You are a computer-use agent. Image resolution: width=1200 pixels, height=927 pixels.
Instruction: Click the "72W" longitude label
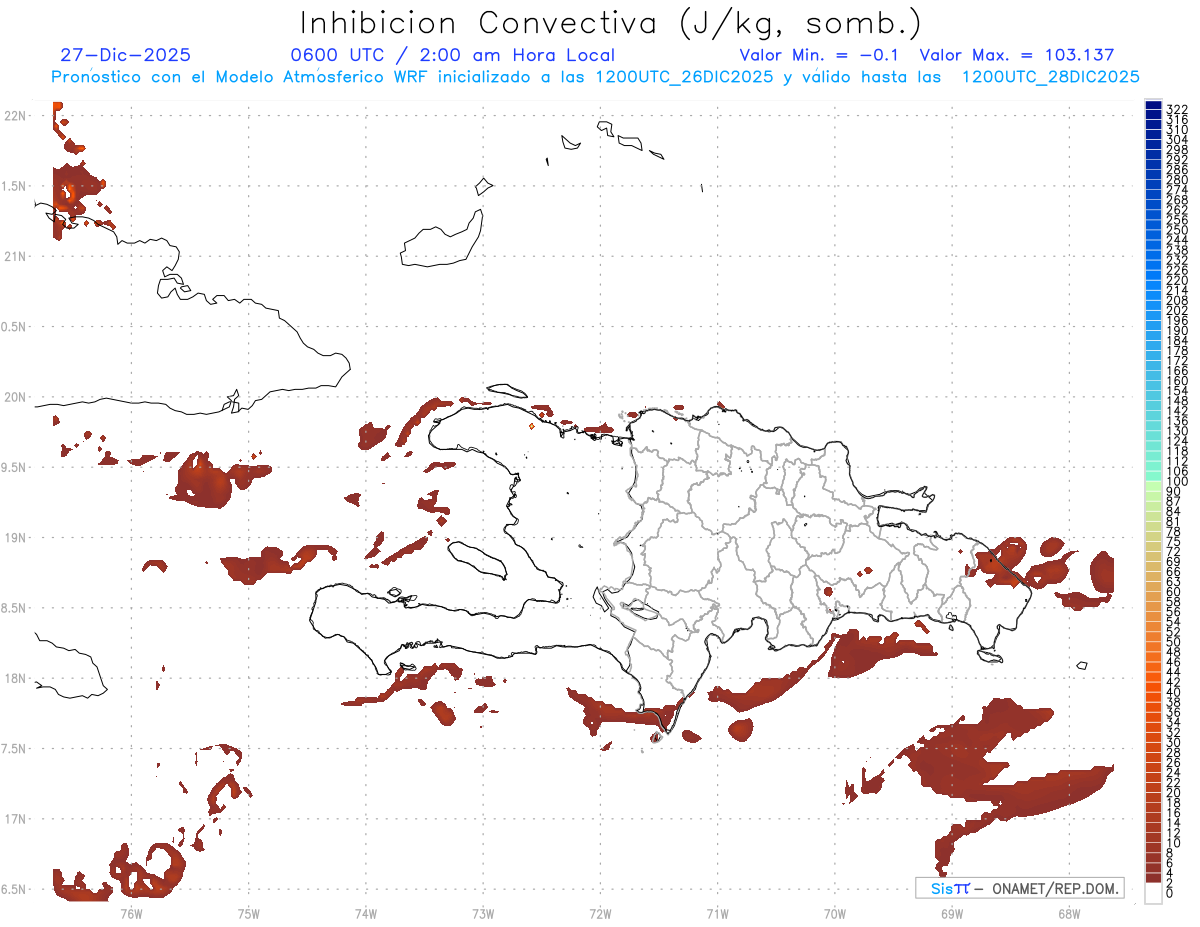[x=600, y=913]
